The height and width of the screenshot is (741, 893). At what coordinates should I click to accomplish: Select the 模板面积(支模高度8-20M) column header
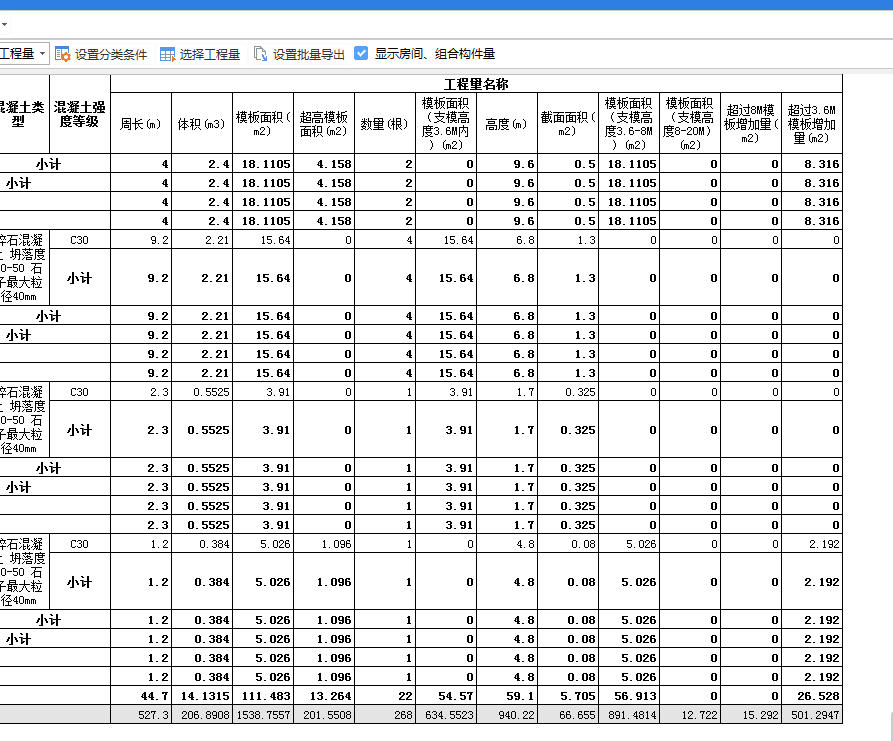pyautogui.click(x=689, y=124)
